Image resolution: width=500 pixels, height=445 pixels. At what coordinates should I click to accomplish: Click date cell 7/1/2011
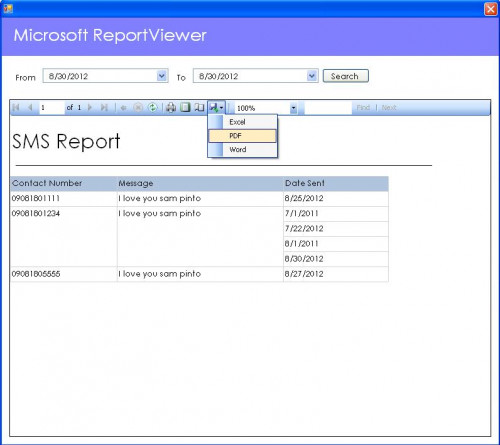(336, 214)
